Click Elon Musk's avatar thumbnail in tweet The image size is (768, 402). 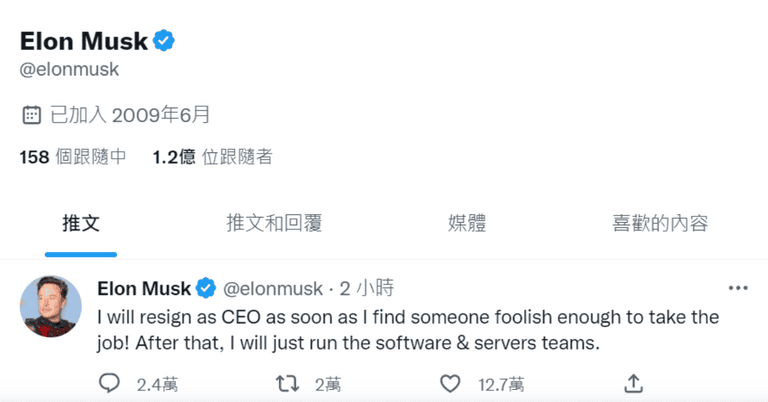[52, 304]
